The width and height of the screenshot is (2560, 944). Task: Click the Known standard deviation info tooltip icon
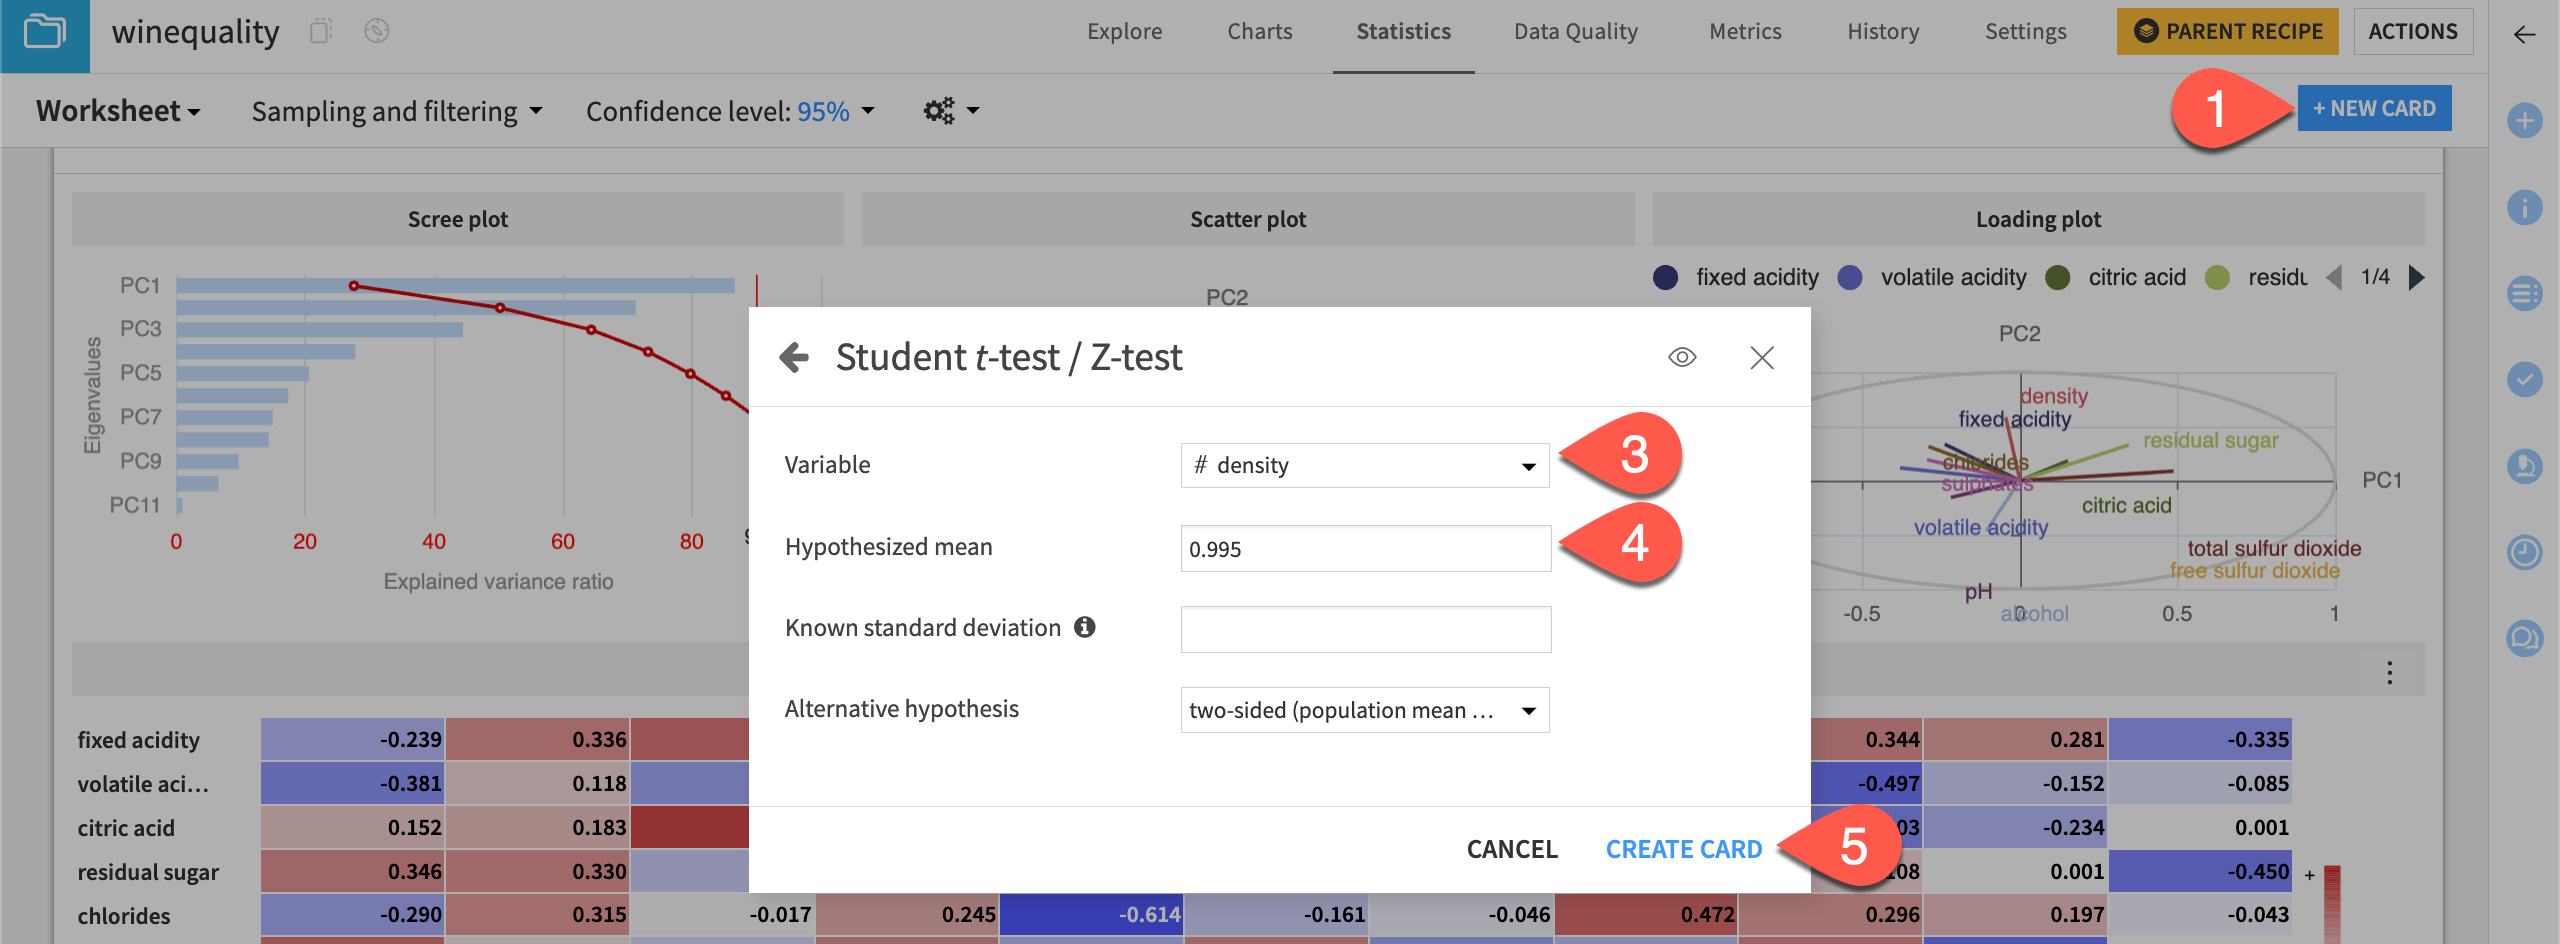[1087, 627]
